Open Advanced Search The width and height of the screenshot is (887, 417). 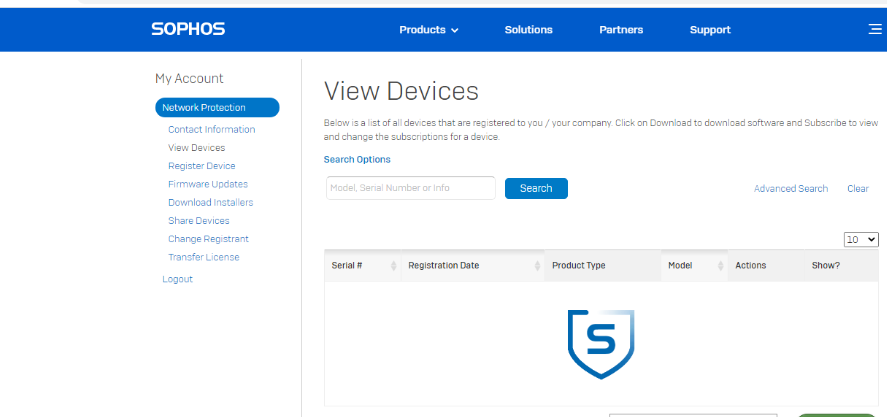791,188
